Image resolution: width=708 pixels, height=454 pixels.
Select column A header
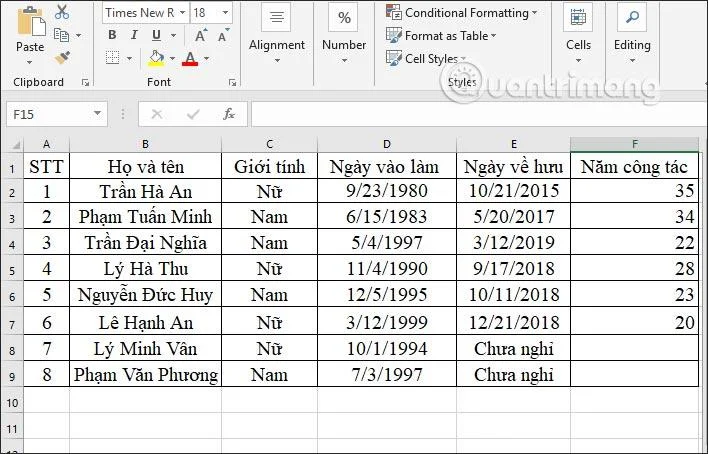click(x=47, y=145)
